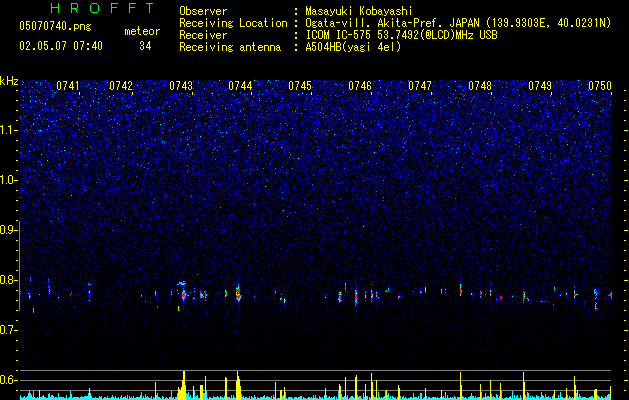Click the meteor label
629x400 pixels.
142,31
